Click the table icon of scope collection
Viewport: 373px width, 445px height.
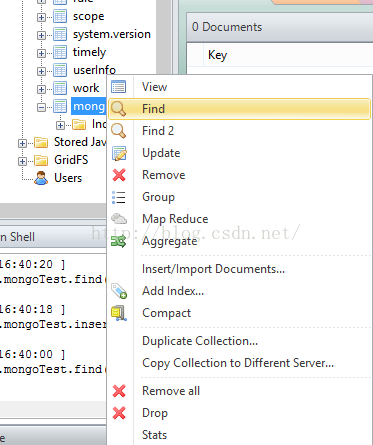pyautogui.click(x=60, y=17)
